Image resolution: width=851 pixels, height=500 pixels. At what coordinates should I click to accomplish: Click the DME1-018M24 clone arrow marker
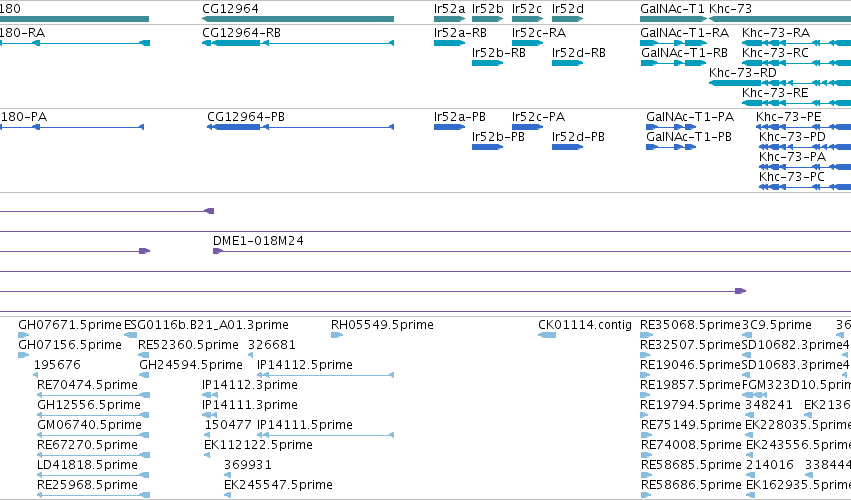[x=218, y=251]
